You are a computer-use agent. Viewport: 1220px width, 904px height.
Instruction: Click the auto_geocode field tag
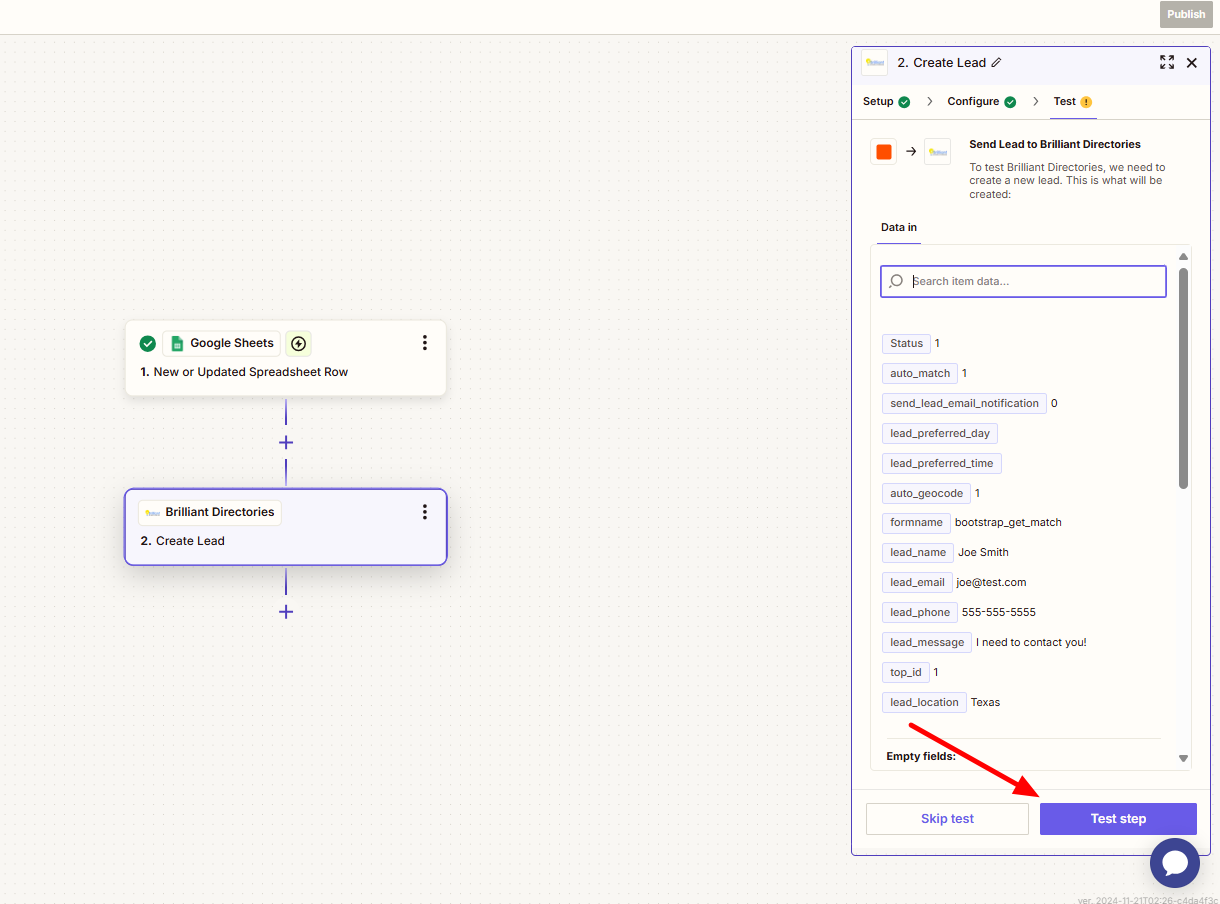(x=926, y=493)
